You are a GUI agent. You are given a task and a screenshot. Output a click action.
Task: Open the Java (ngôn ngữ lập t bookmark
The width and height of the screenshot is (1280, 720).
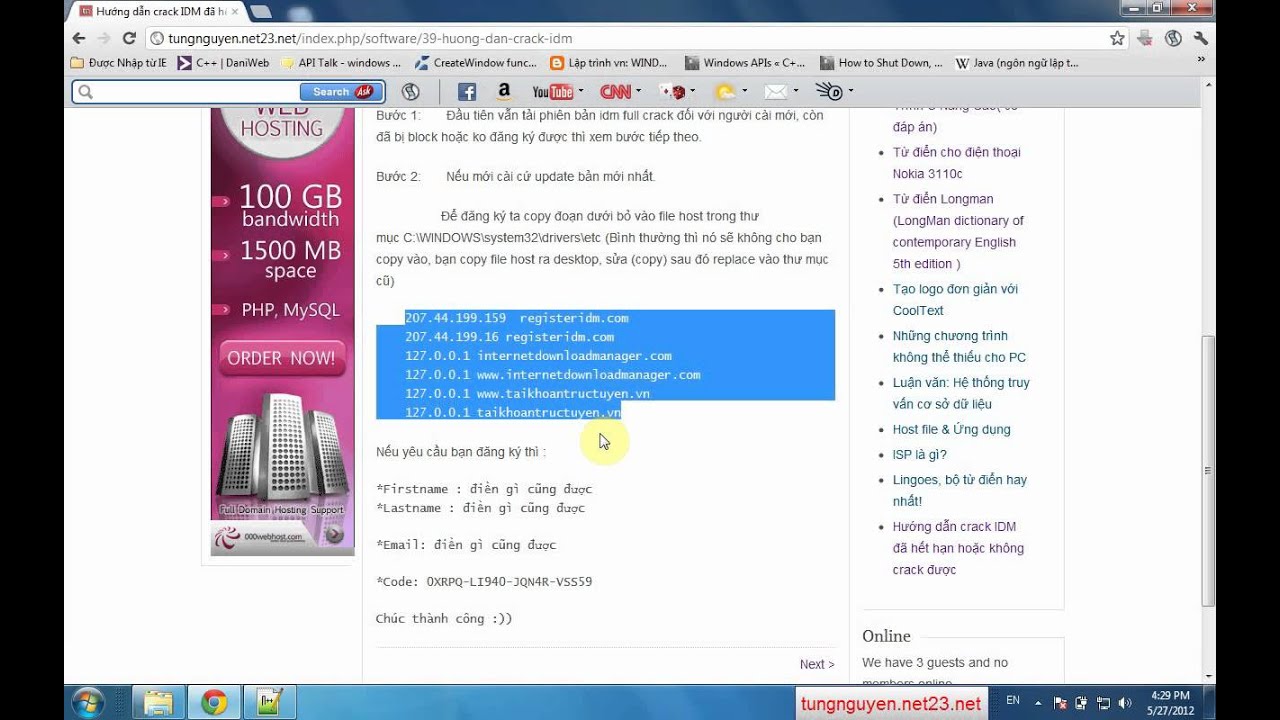point(1017,63)
